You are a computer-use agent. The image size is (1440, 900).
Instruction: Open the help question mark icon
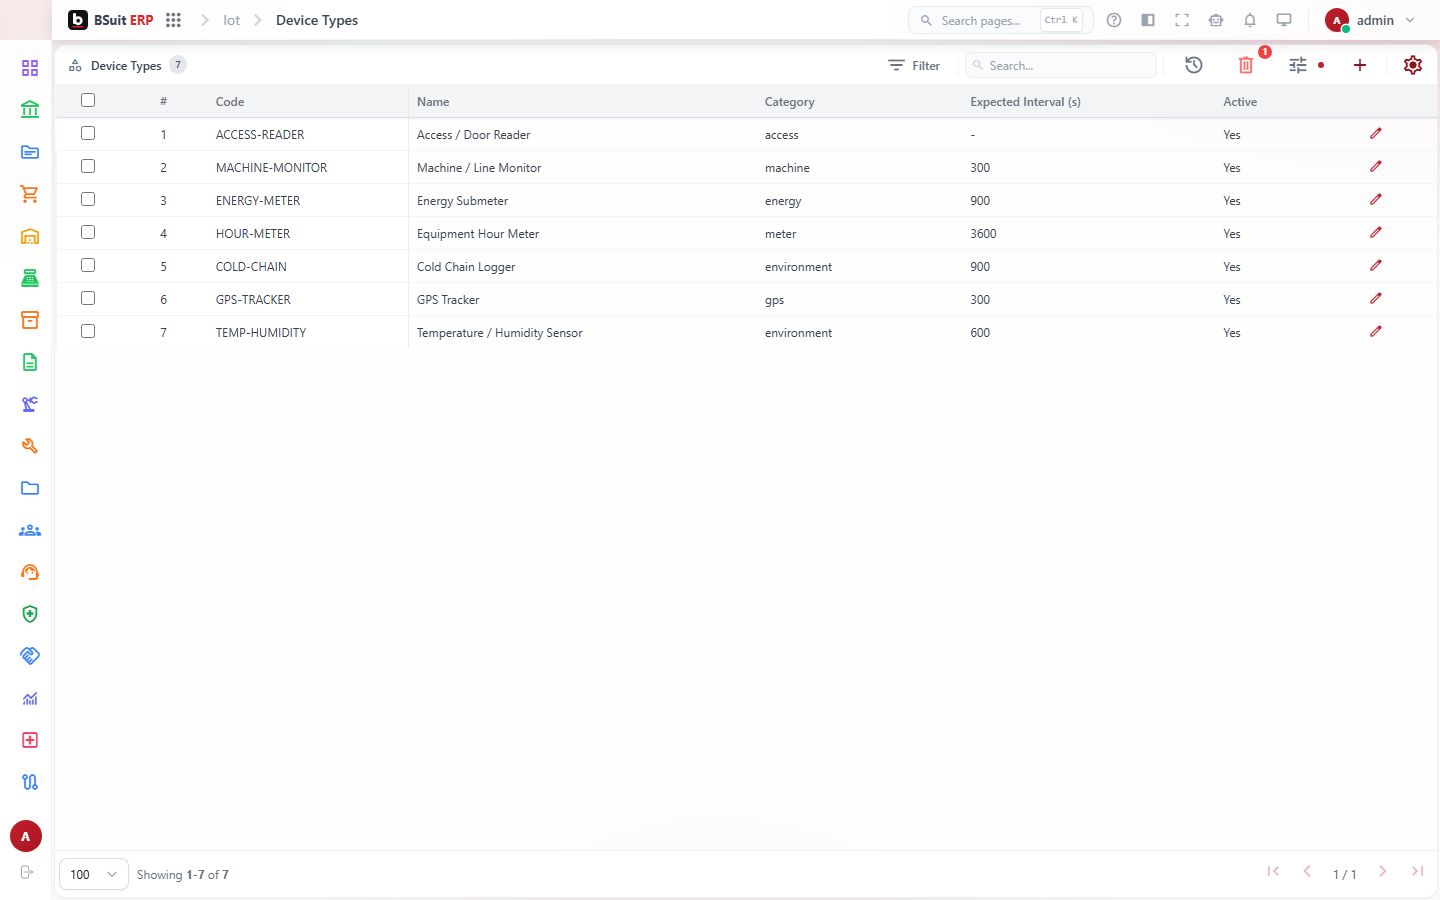coord(1114,20)
